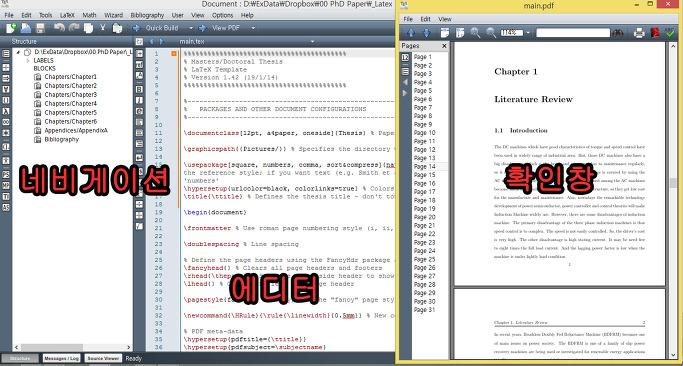Open the Options menu in Texmaker
Viewport: 683px width, 366px height.
pyautogui.click(x=223, y=15)
